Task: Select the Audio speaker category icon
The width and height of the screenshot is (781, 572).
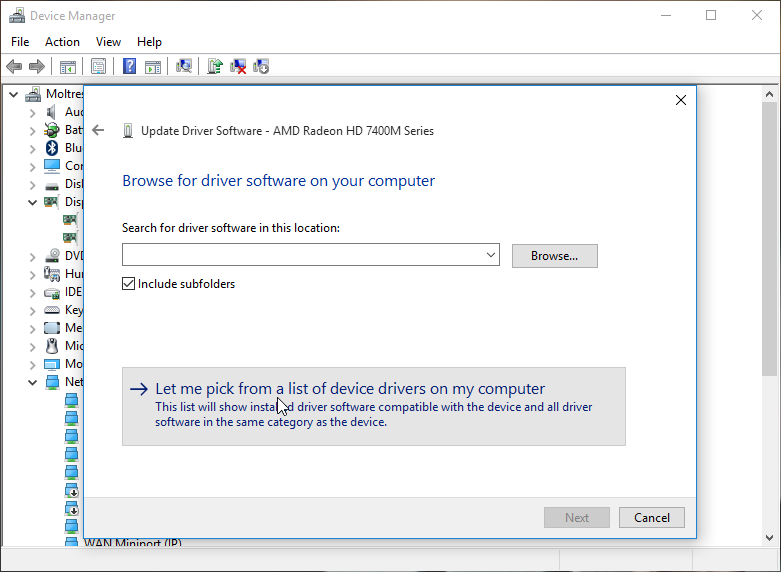Action: 51,112
